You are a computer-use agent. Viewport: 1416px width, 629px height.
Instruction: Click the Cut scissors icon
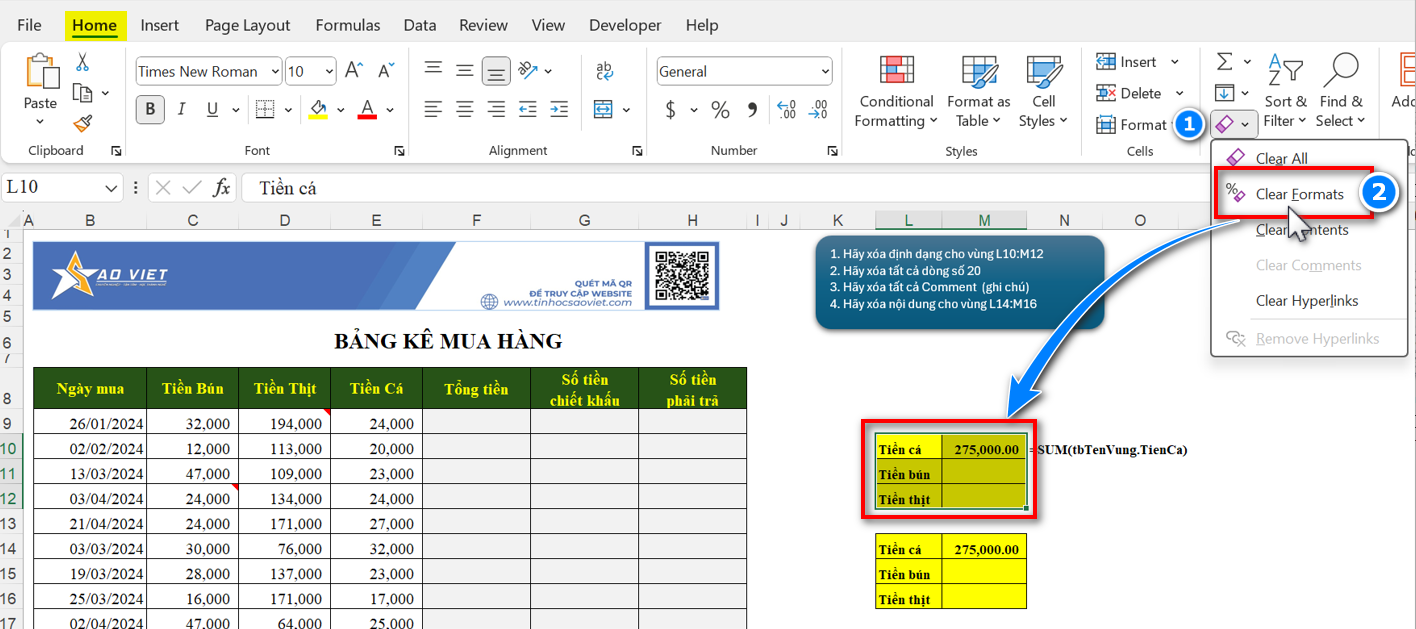coord(82,62)
